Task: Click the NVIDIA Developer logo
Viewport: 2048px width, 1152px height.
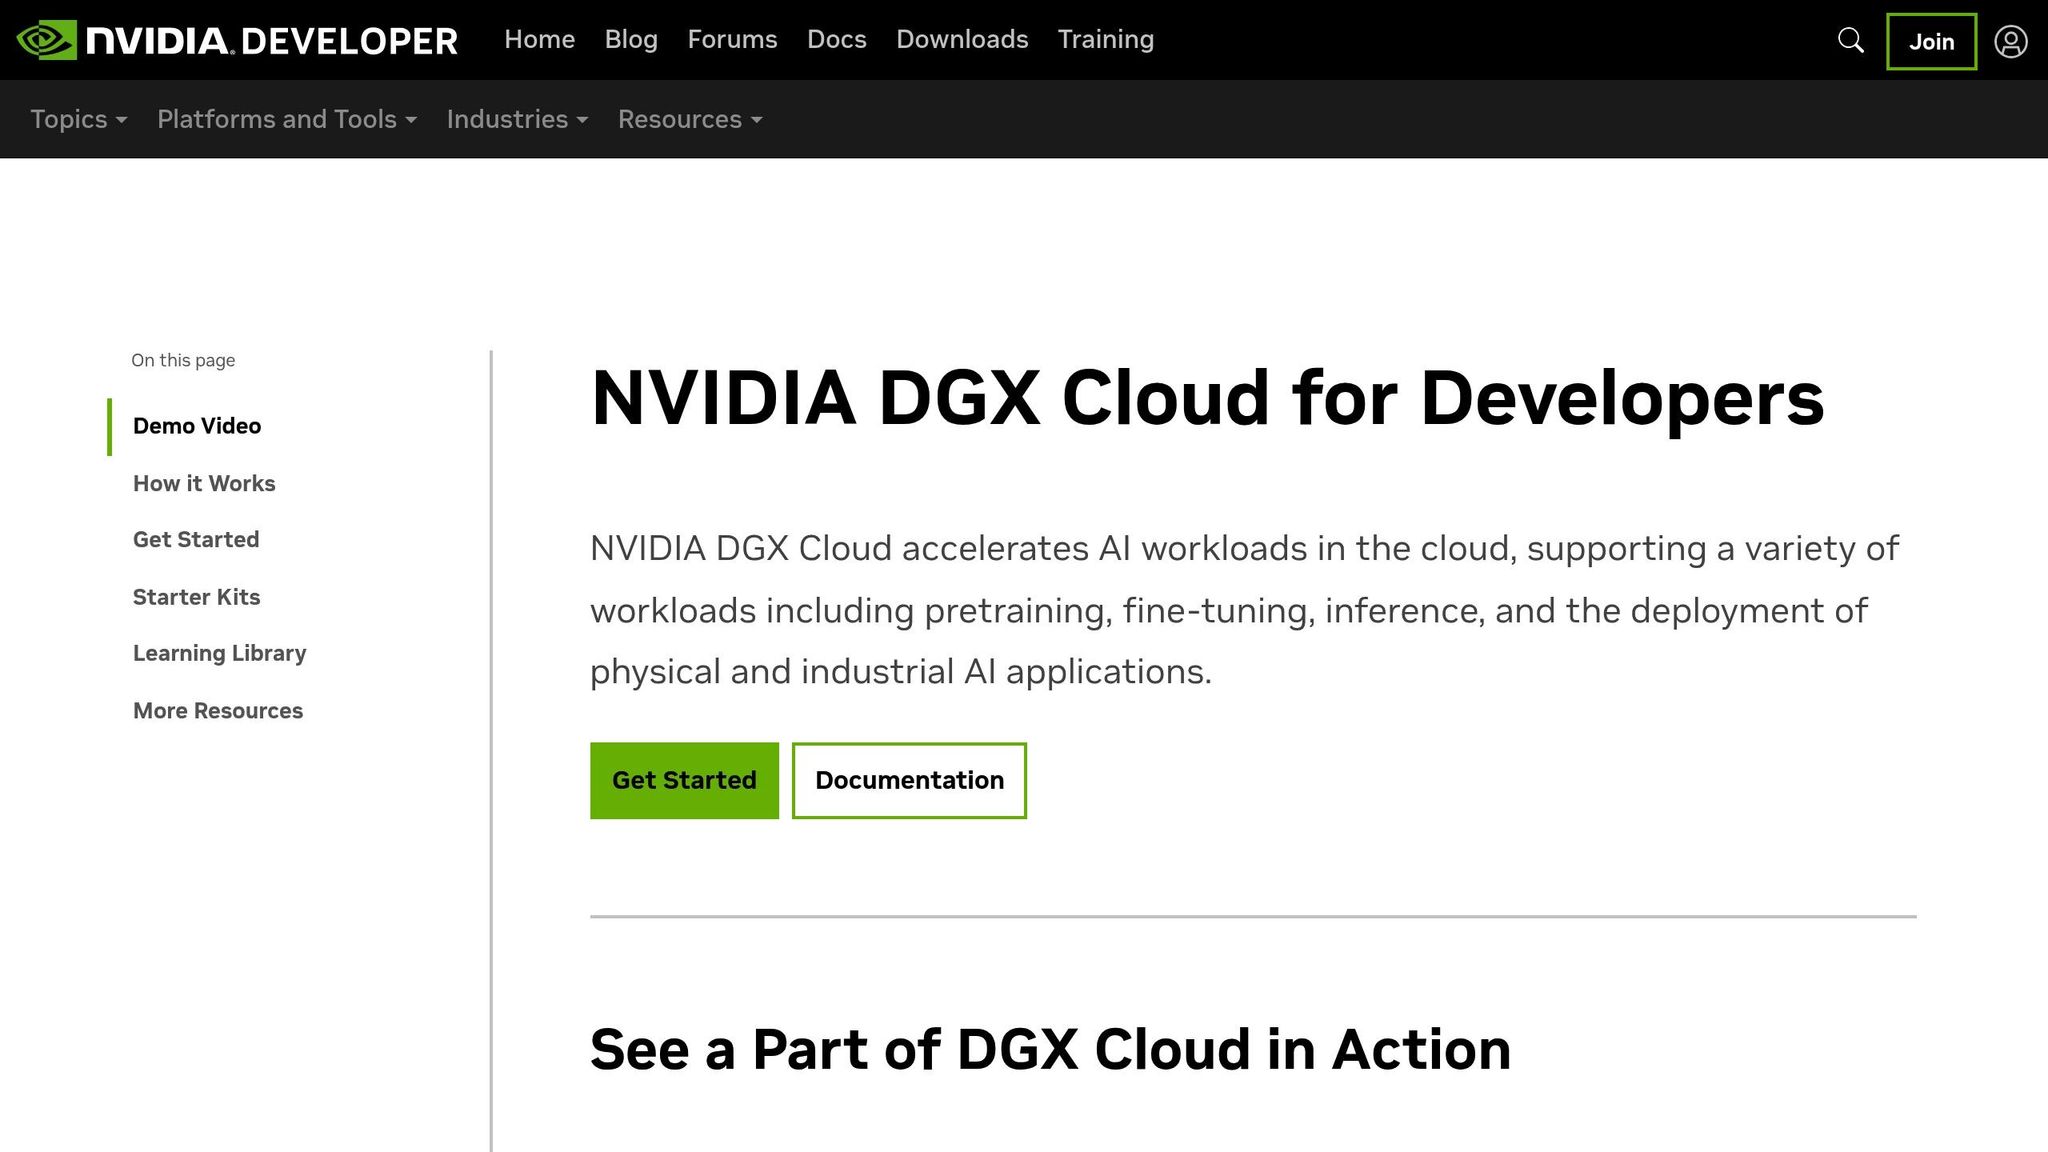Action: tap(240, 40)
